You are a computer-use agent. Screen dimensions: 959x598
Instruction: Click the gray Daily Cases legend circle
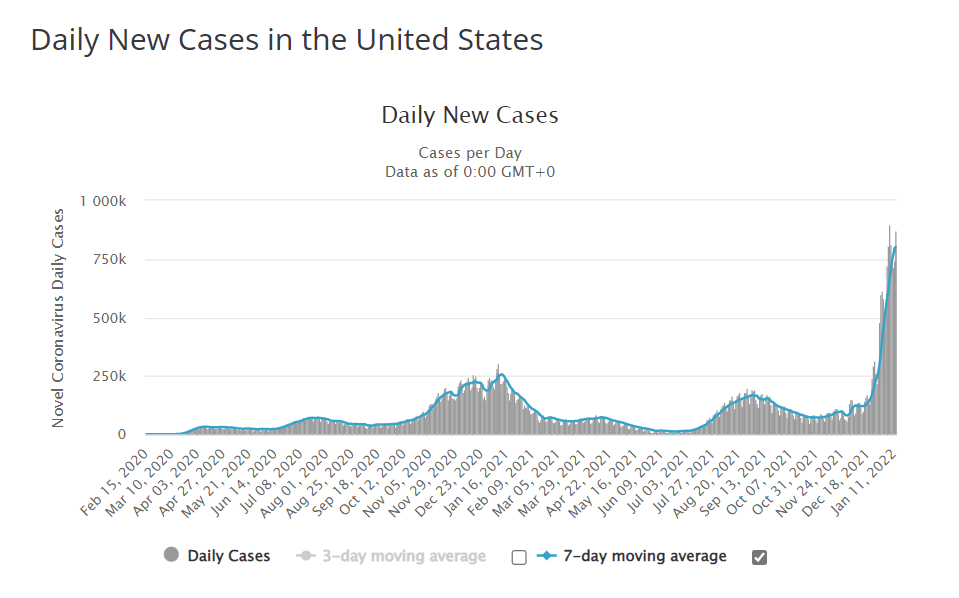(x=171, y=556)
